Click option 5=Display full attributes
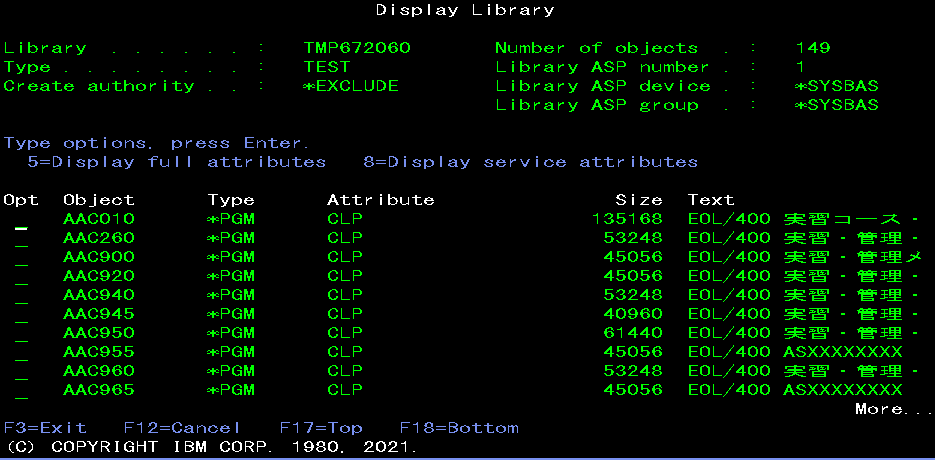935x460 pixels. 177,162
